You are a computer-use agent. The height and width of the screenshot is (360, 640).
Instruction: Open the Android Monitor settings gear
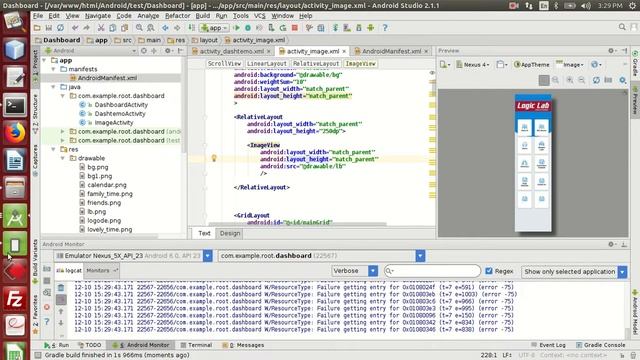(x=611, y=244)
